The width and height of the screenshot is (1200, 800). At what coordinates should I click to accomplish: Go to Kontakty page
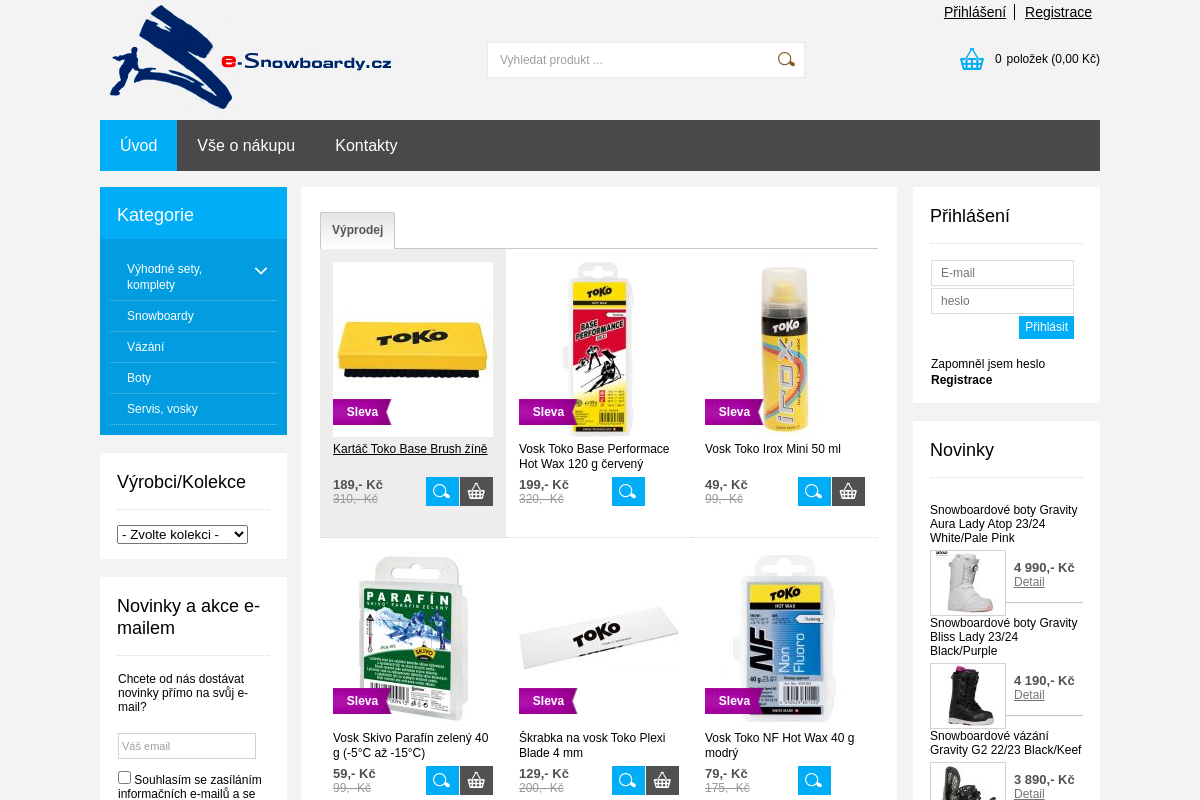[x=366, y=146]
